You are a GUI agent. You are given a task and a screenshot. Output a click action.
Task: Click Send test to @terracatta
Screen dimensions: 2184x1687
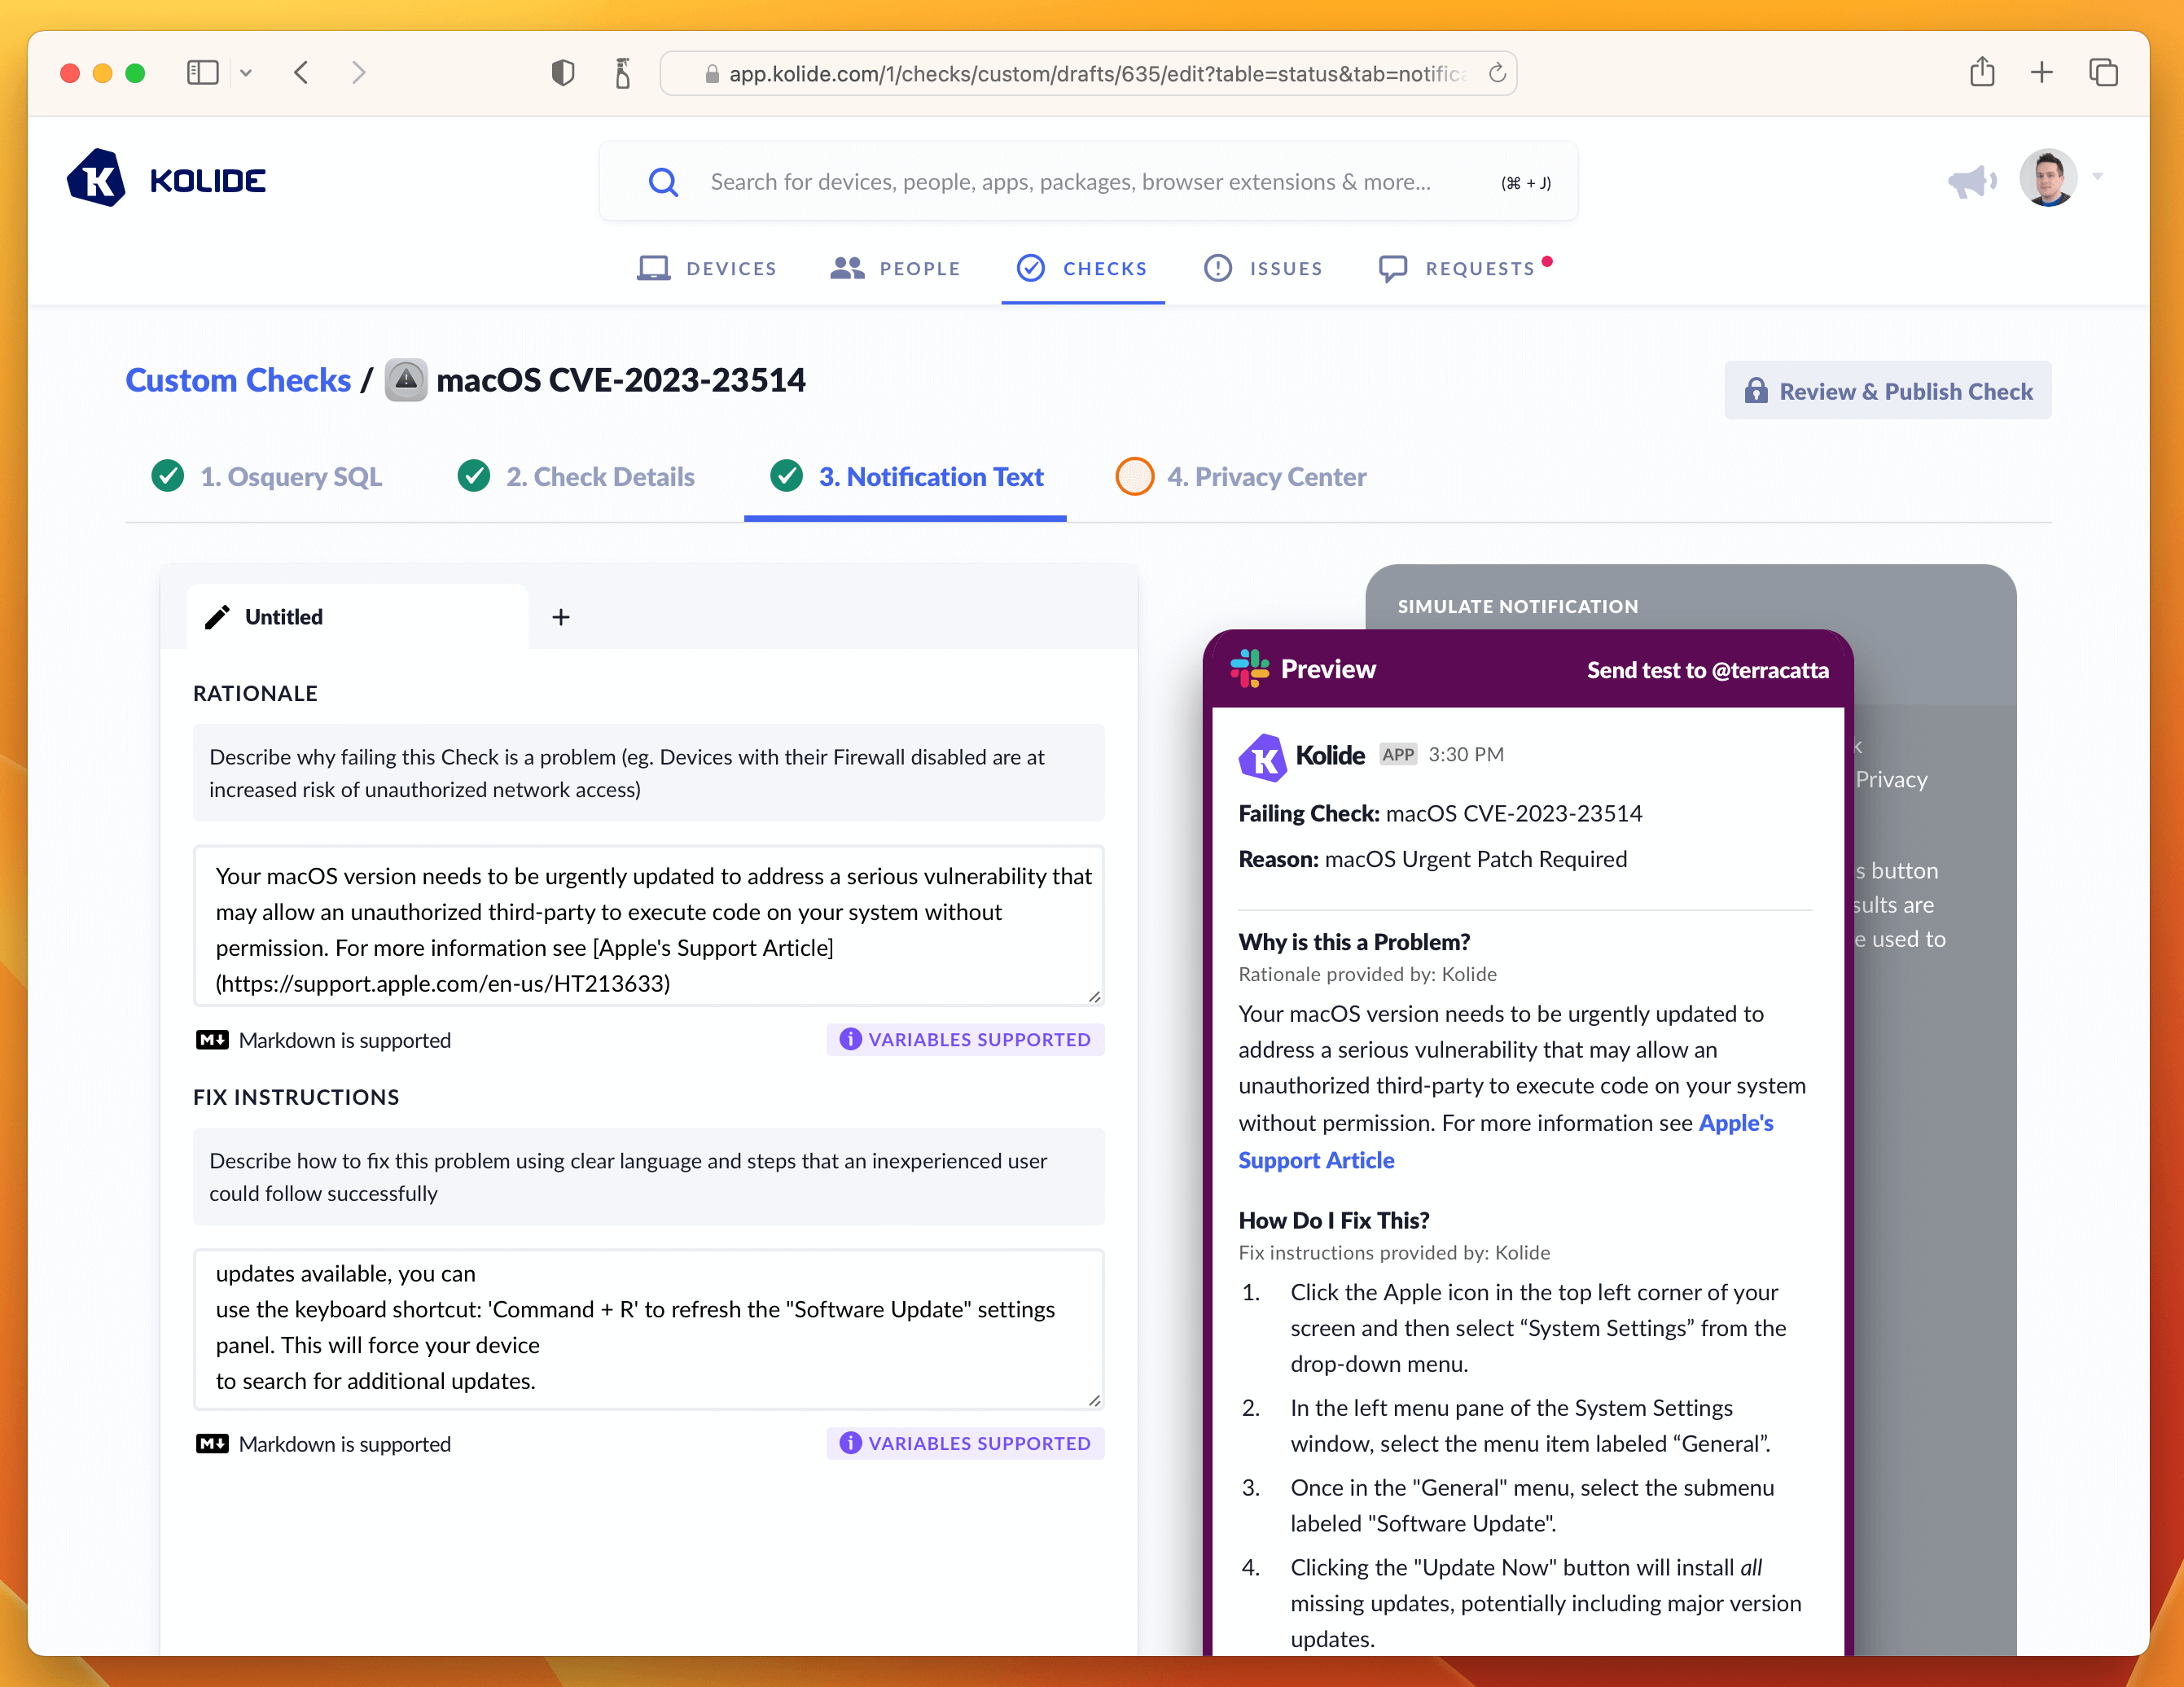click(1707, 670)
